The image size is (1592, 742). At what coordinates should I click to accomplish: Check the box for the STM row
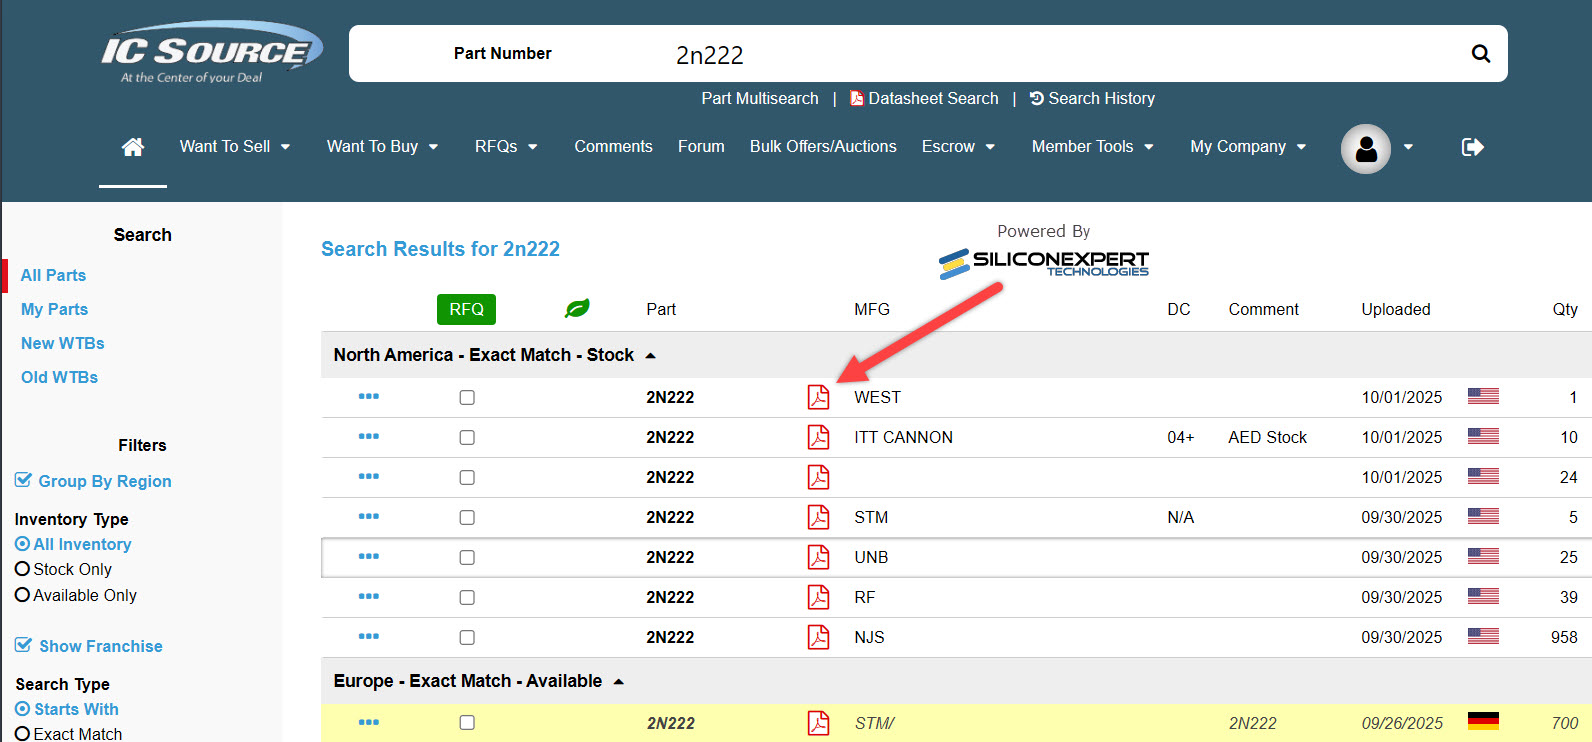[467, 517]
